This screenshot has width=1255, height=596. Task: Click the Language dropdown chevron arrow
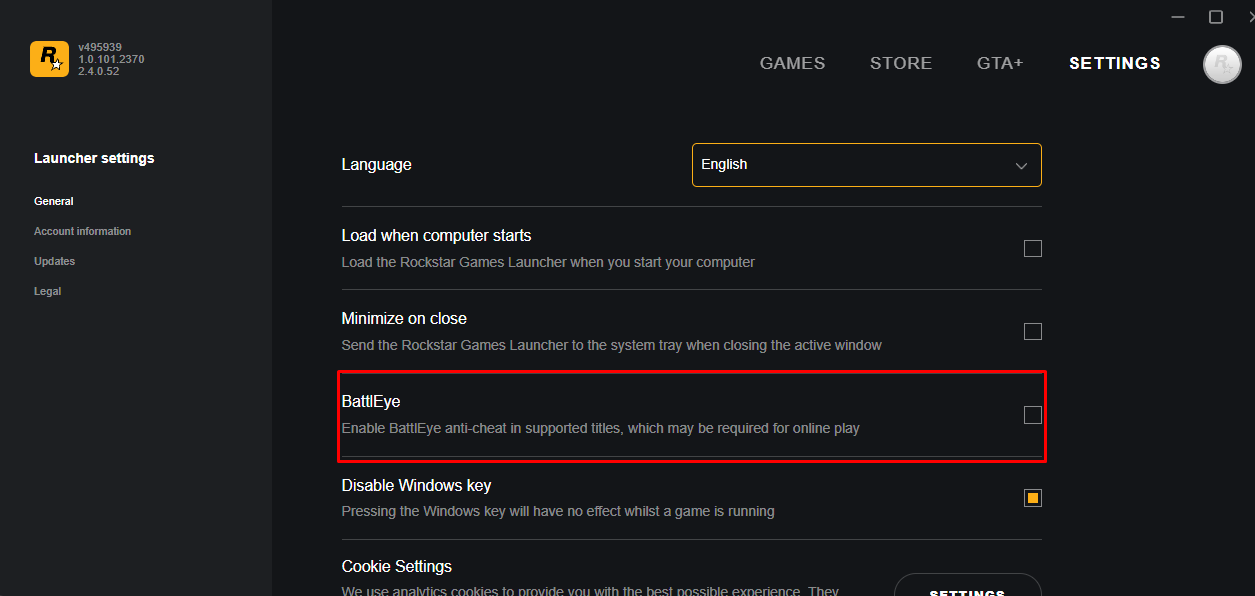coord(1021,166)
